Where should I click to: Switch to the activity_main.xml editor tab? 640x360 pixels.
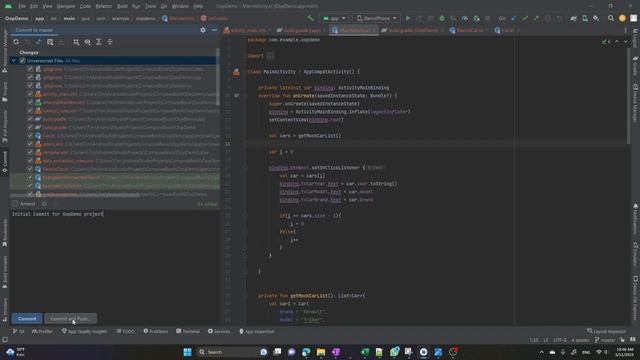pos(247,30)
